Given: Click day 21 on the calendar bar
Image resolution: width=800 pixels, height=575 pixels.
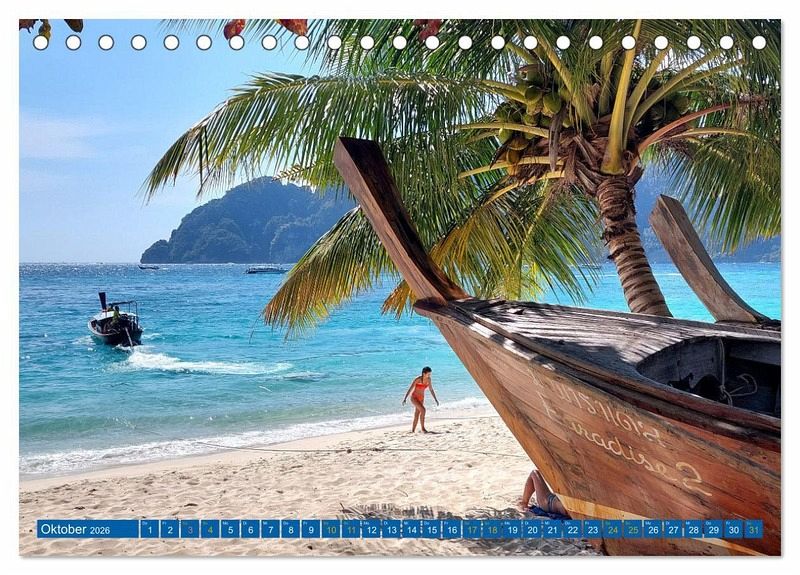Looking at the screenshot, I should click(x=552, y=529).
